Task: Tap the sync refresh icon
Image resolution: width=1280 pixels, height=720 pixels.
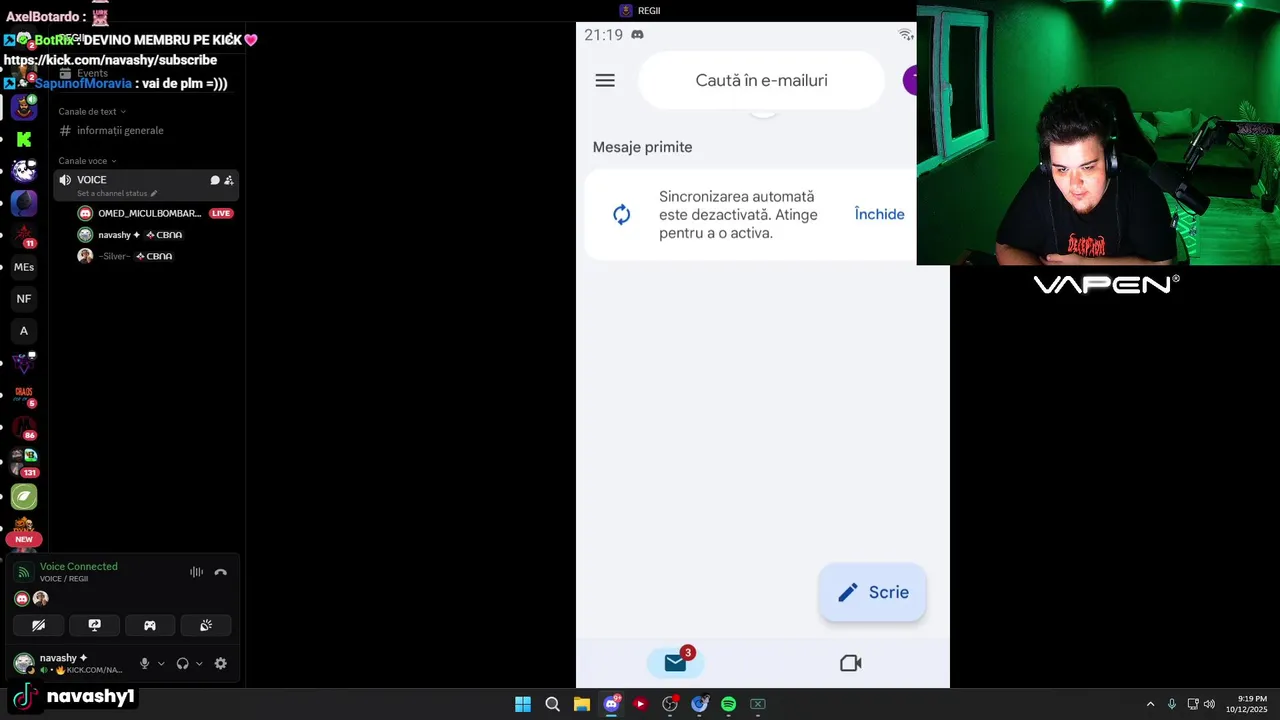Action: (622, 215)
